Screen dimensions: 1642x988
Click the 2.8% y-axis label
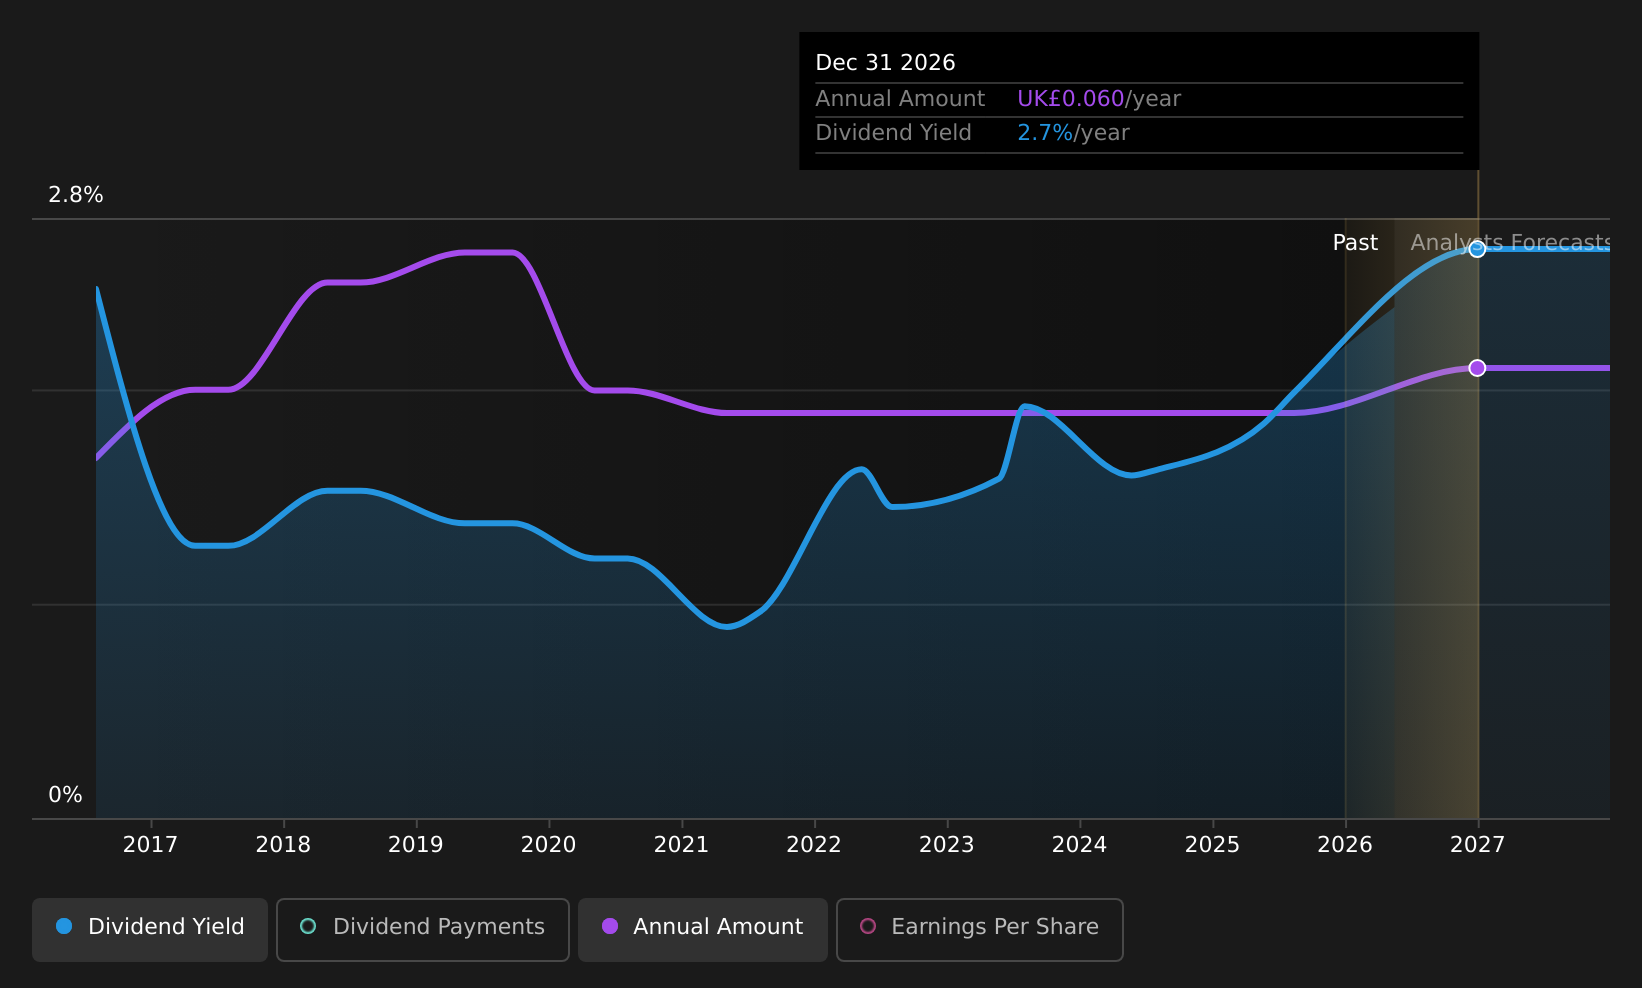tap(76, 195)
